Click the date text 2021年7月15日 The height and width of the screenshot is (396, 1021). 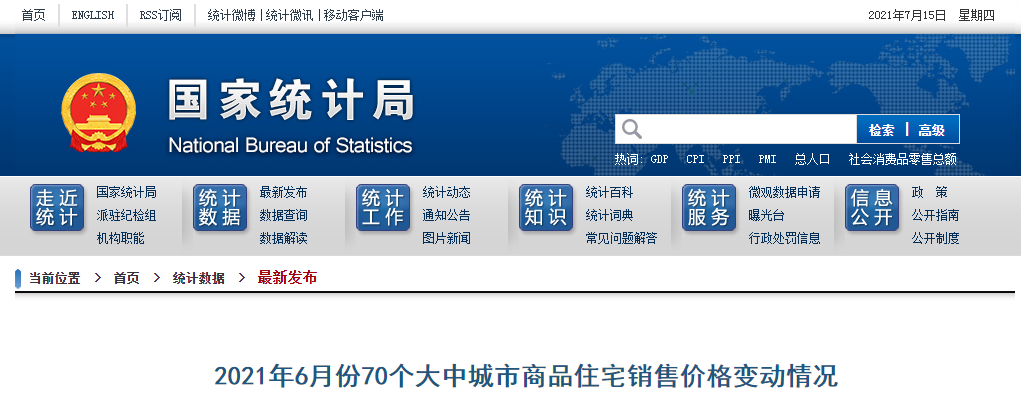[907, 16]
